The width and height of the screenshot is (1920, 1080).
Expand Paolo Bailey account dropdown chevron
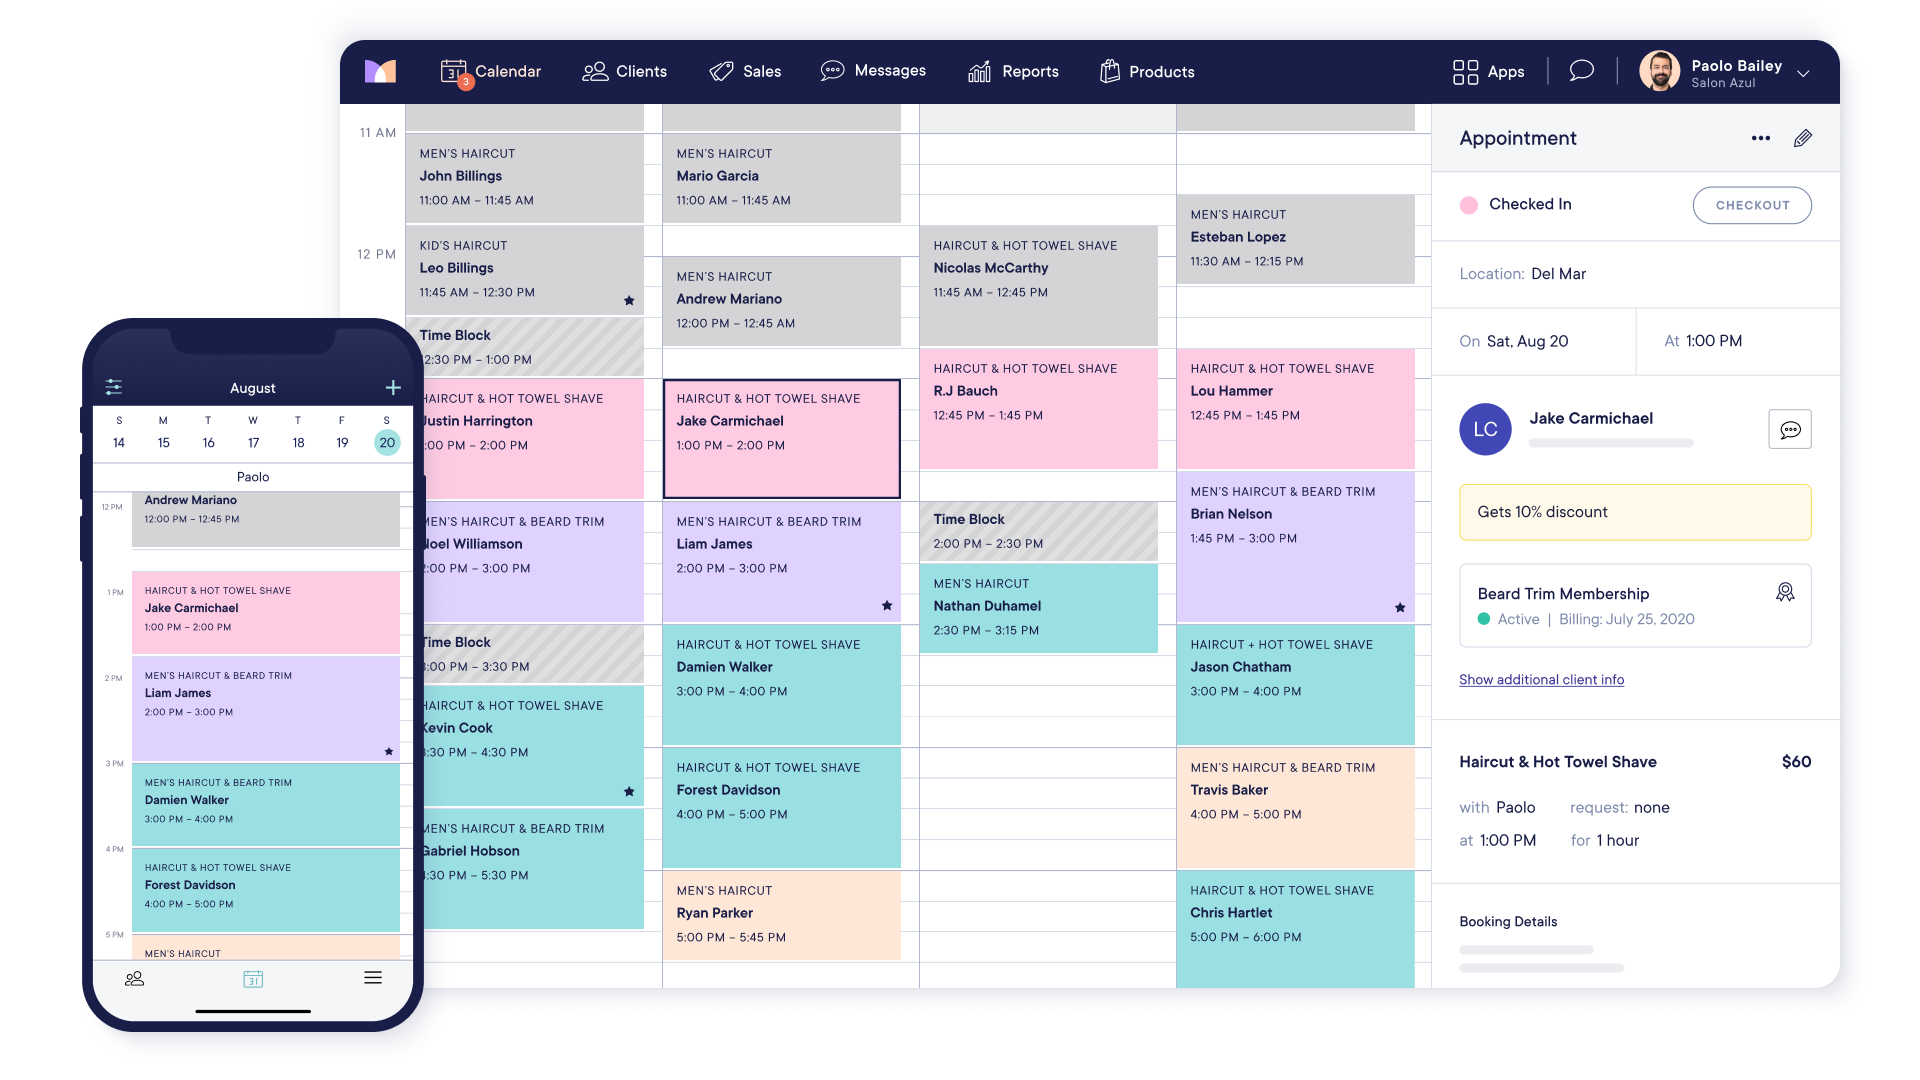pos(1803,73)
